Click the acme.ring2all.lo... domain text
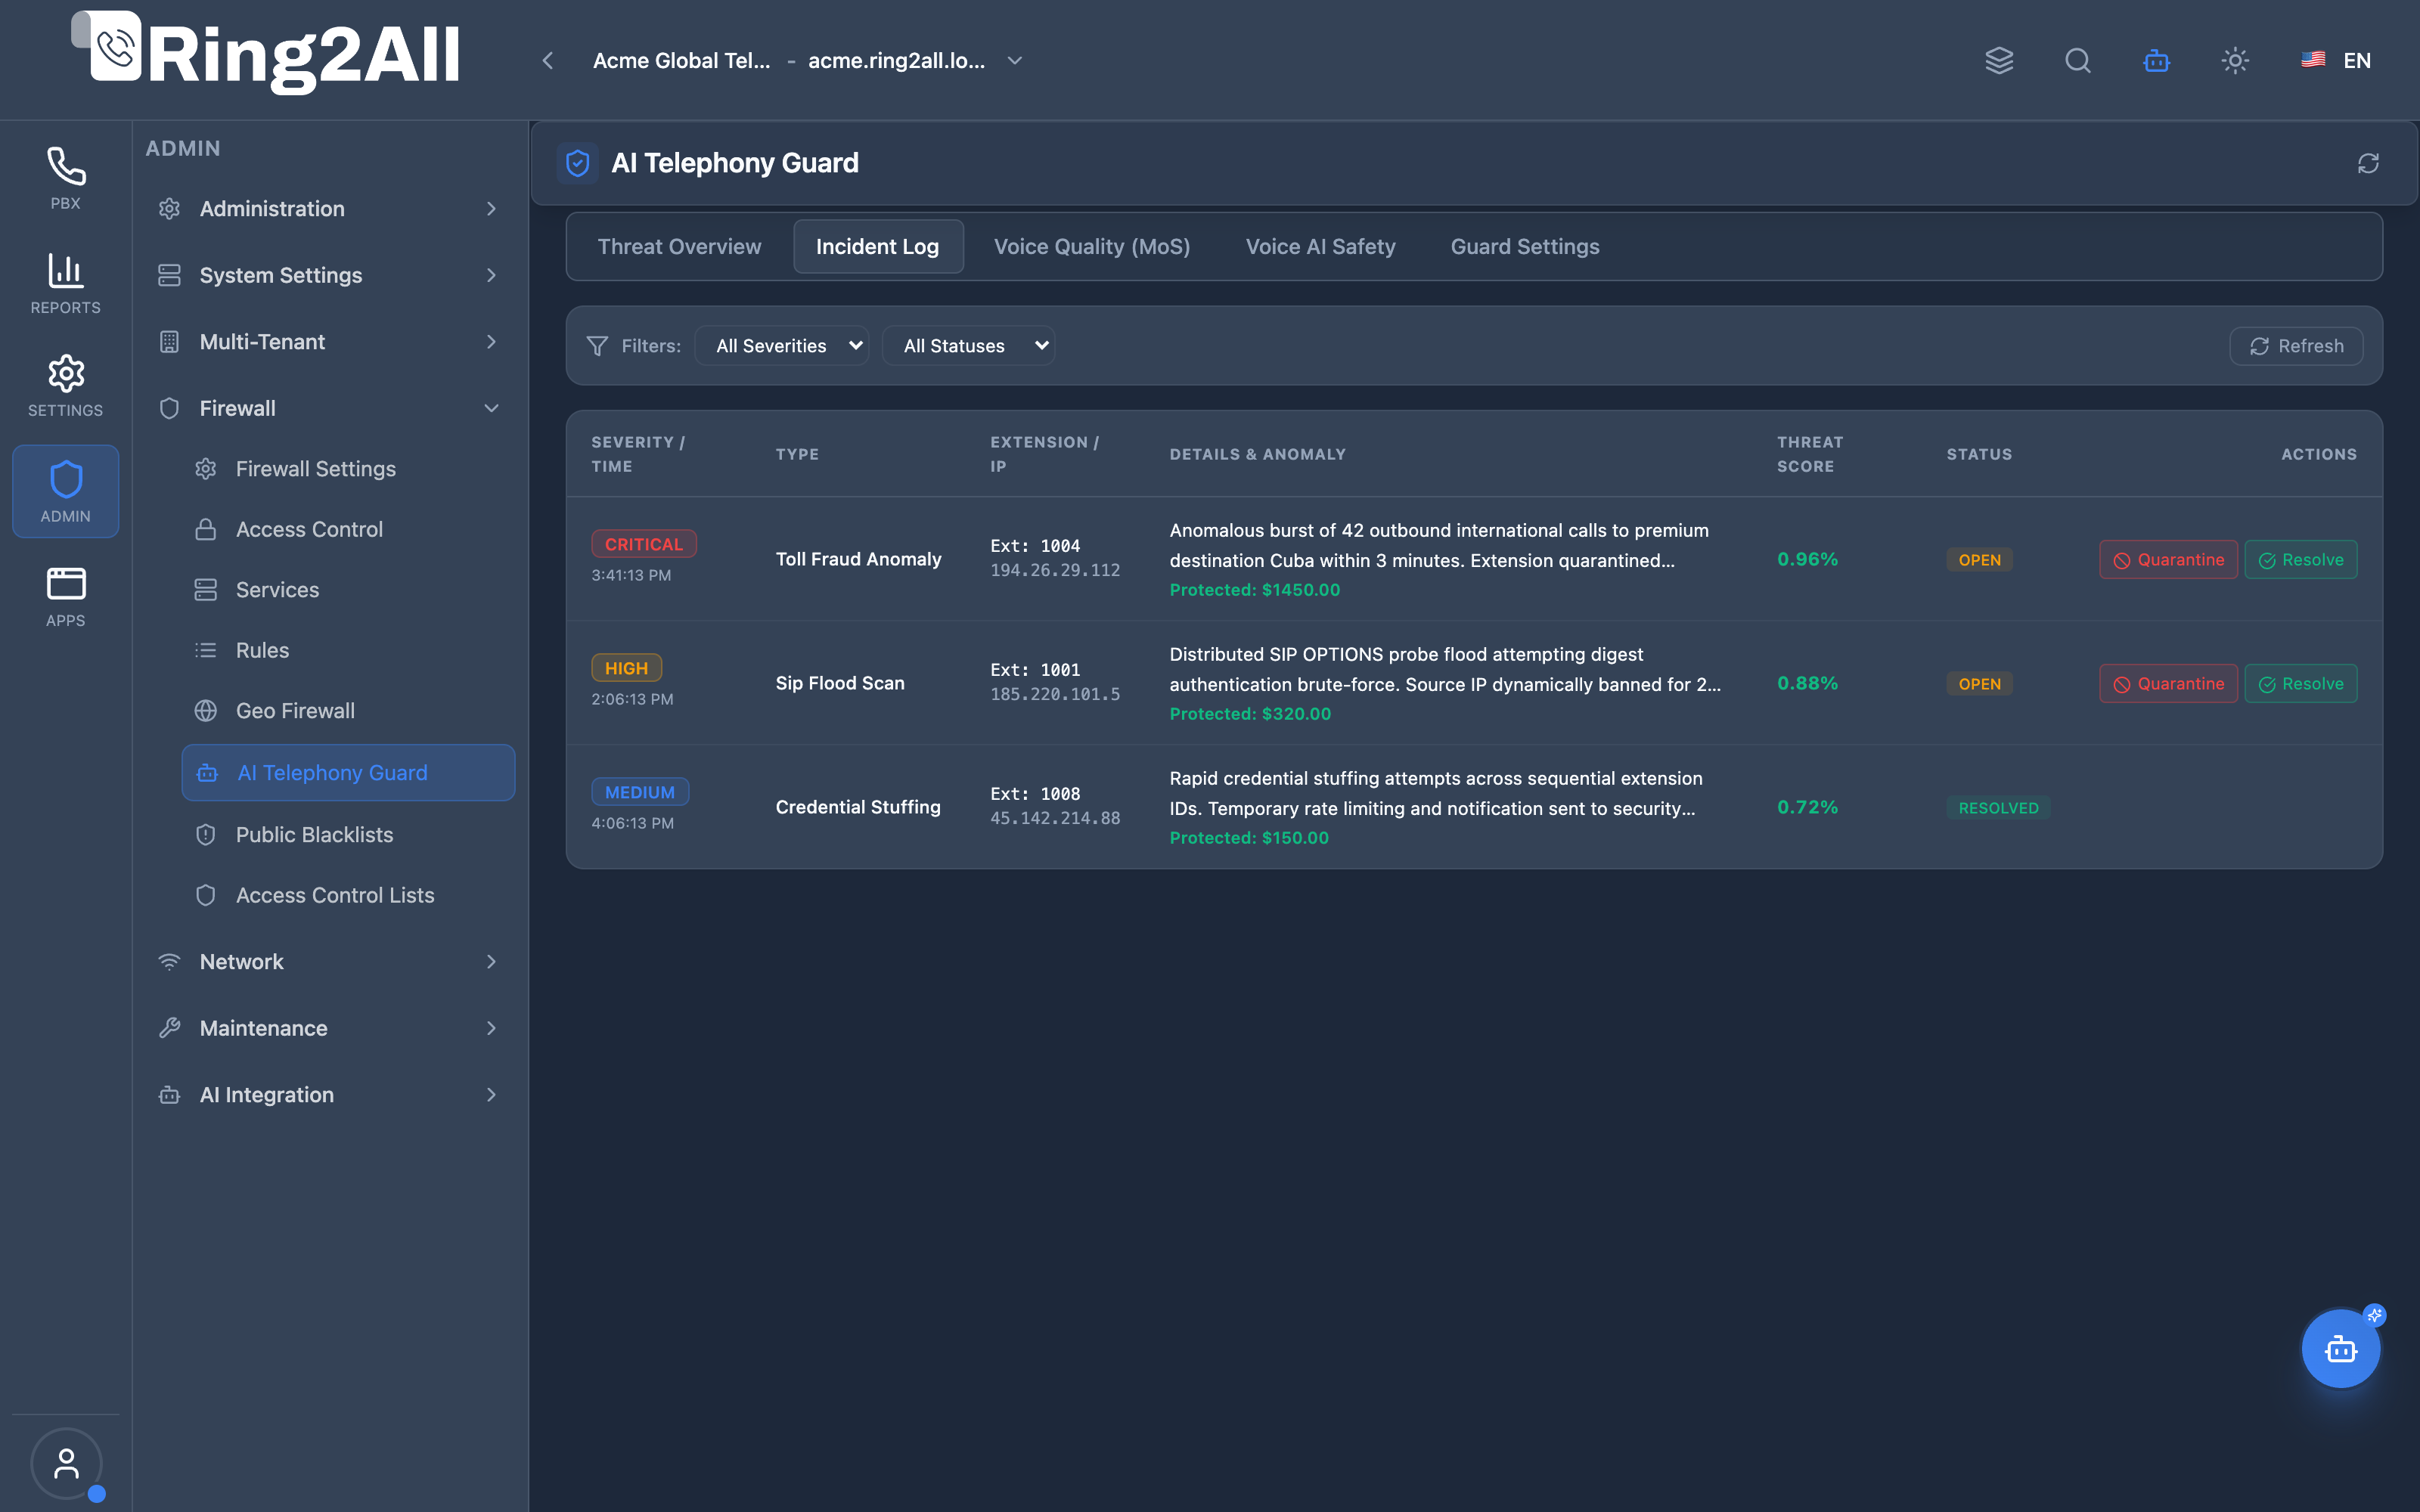 point(896,61)
